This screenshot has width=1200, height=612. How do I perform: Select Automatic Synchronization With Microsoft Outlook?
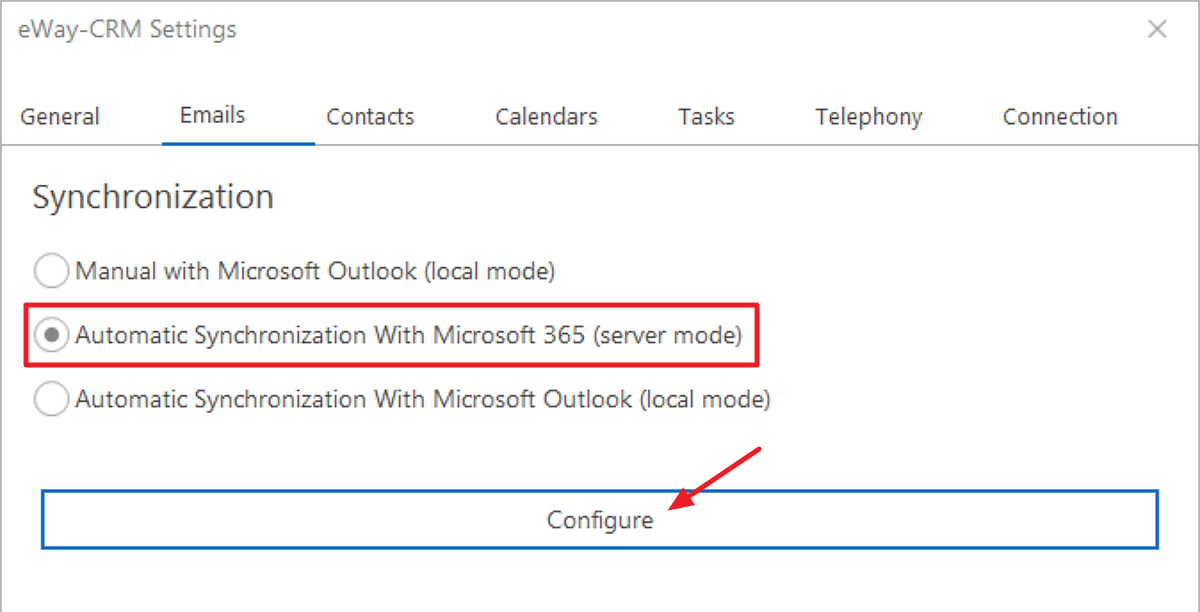click(402, 400)
